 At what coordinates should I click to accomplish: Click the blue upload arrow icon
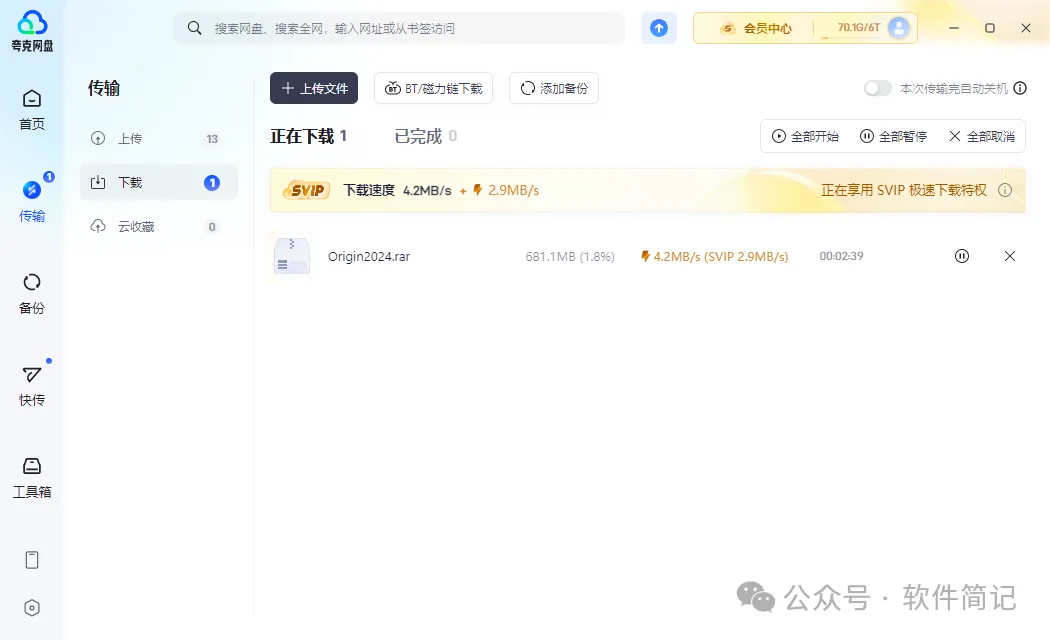(659, 28)
